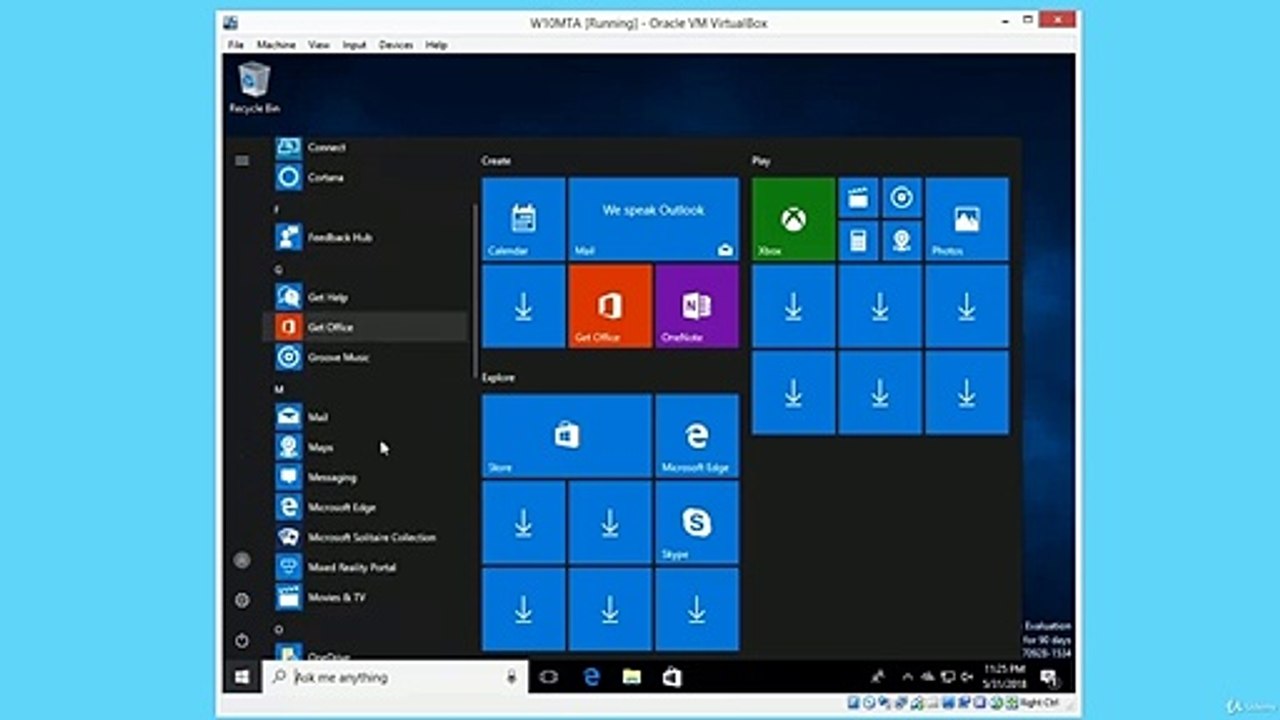
Task: Open Maps from the app list
Action: click(365, 447)
